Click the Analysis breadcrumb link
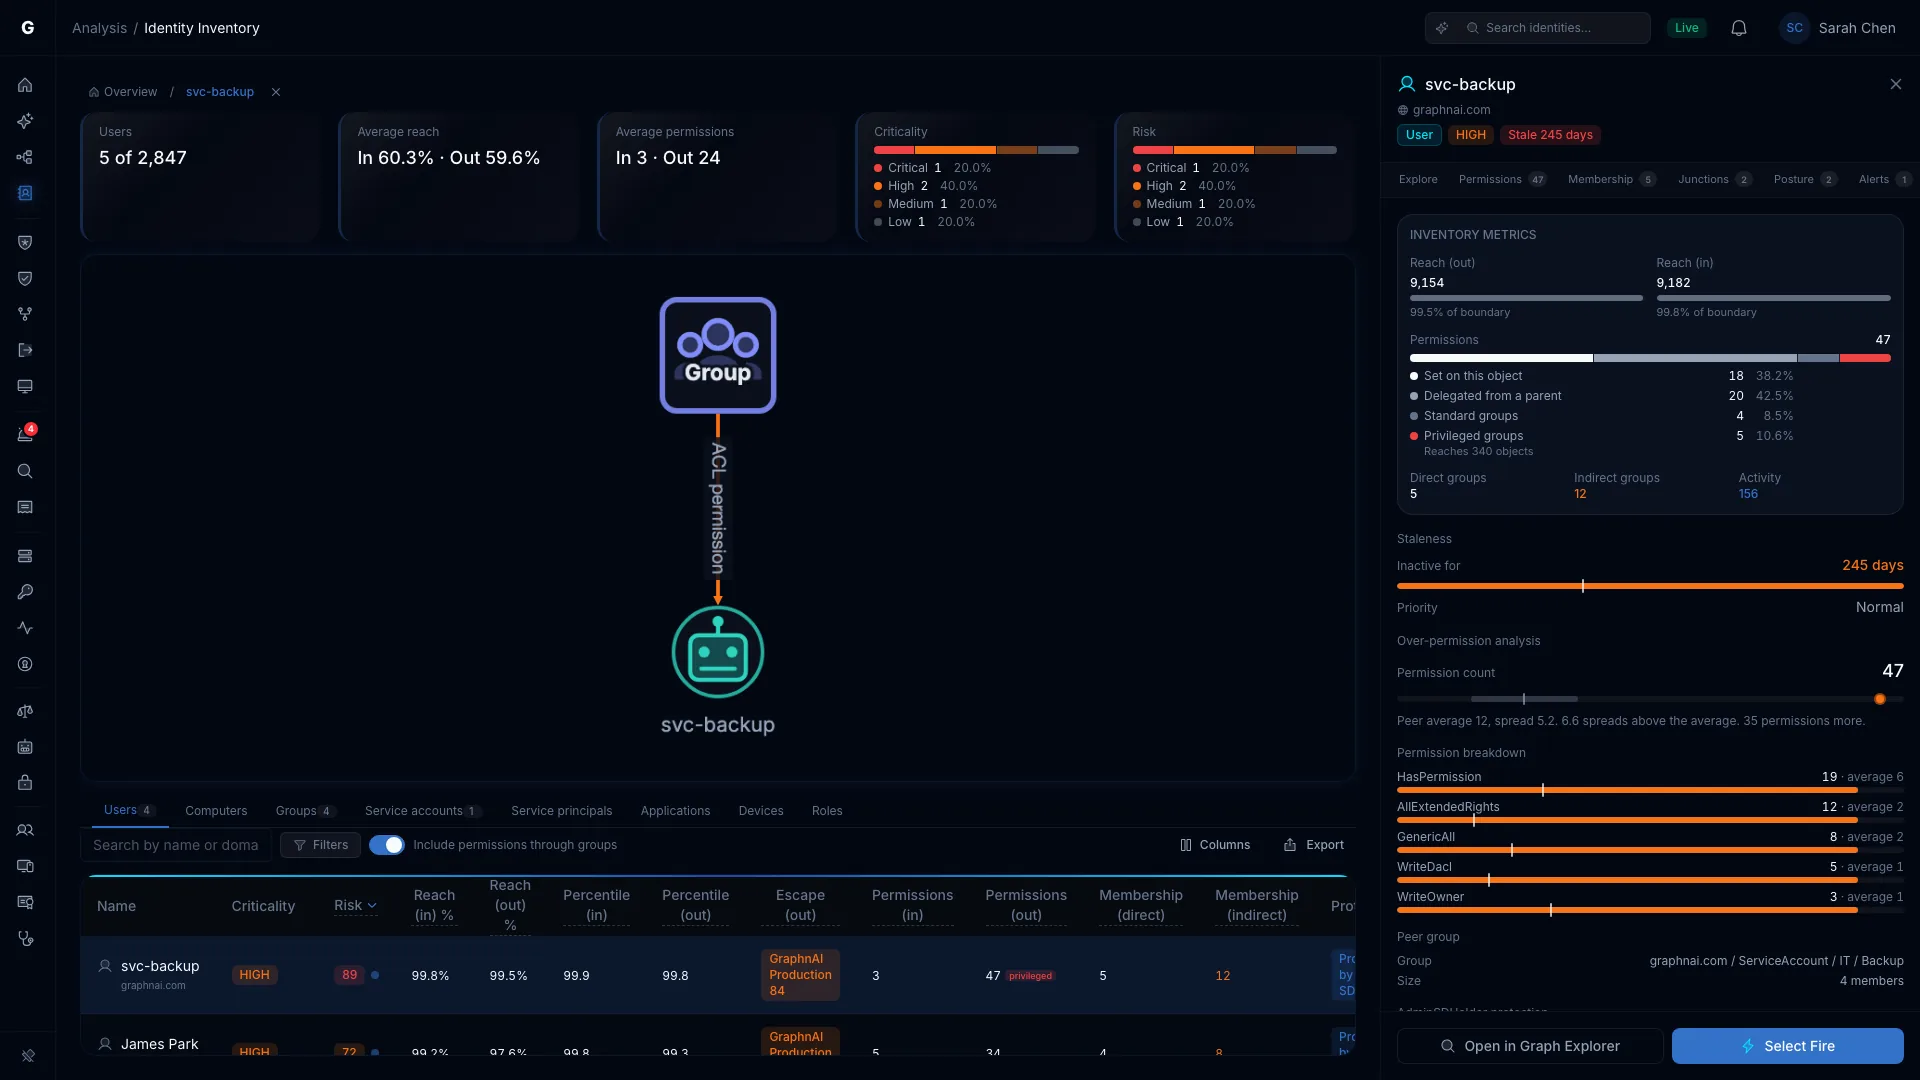This screenshot has height=1080, width=1920. click(99, 28)
